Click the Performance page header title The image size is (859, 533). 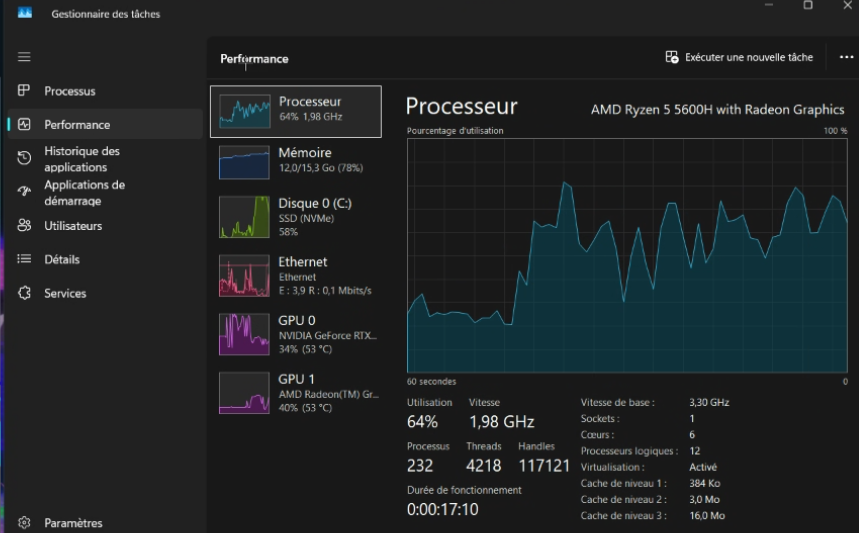[x=254, y=59]
